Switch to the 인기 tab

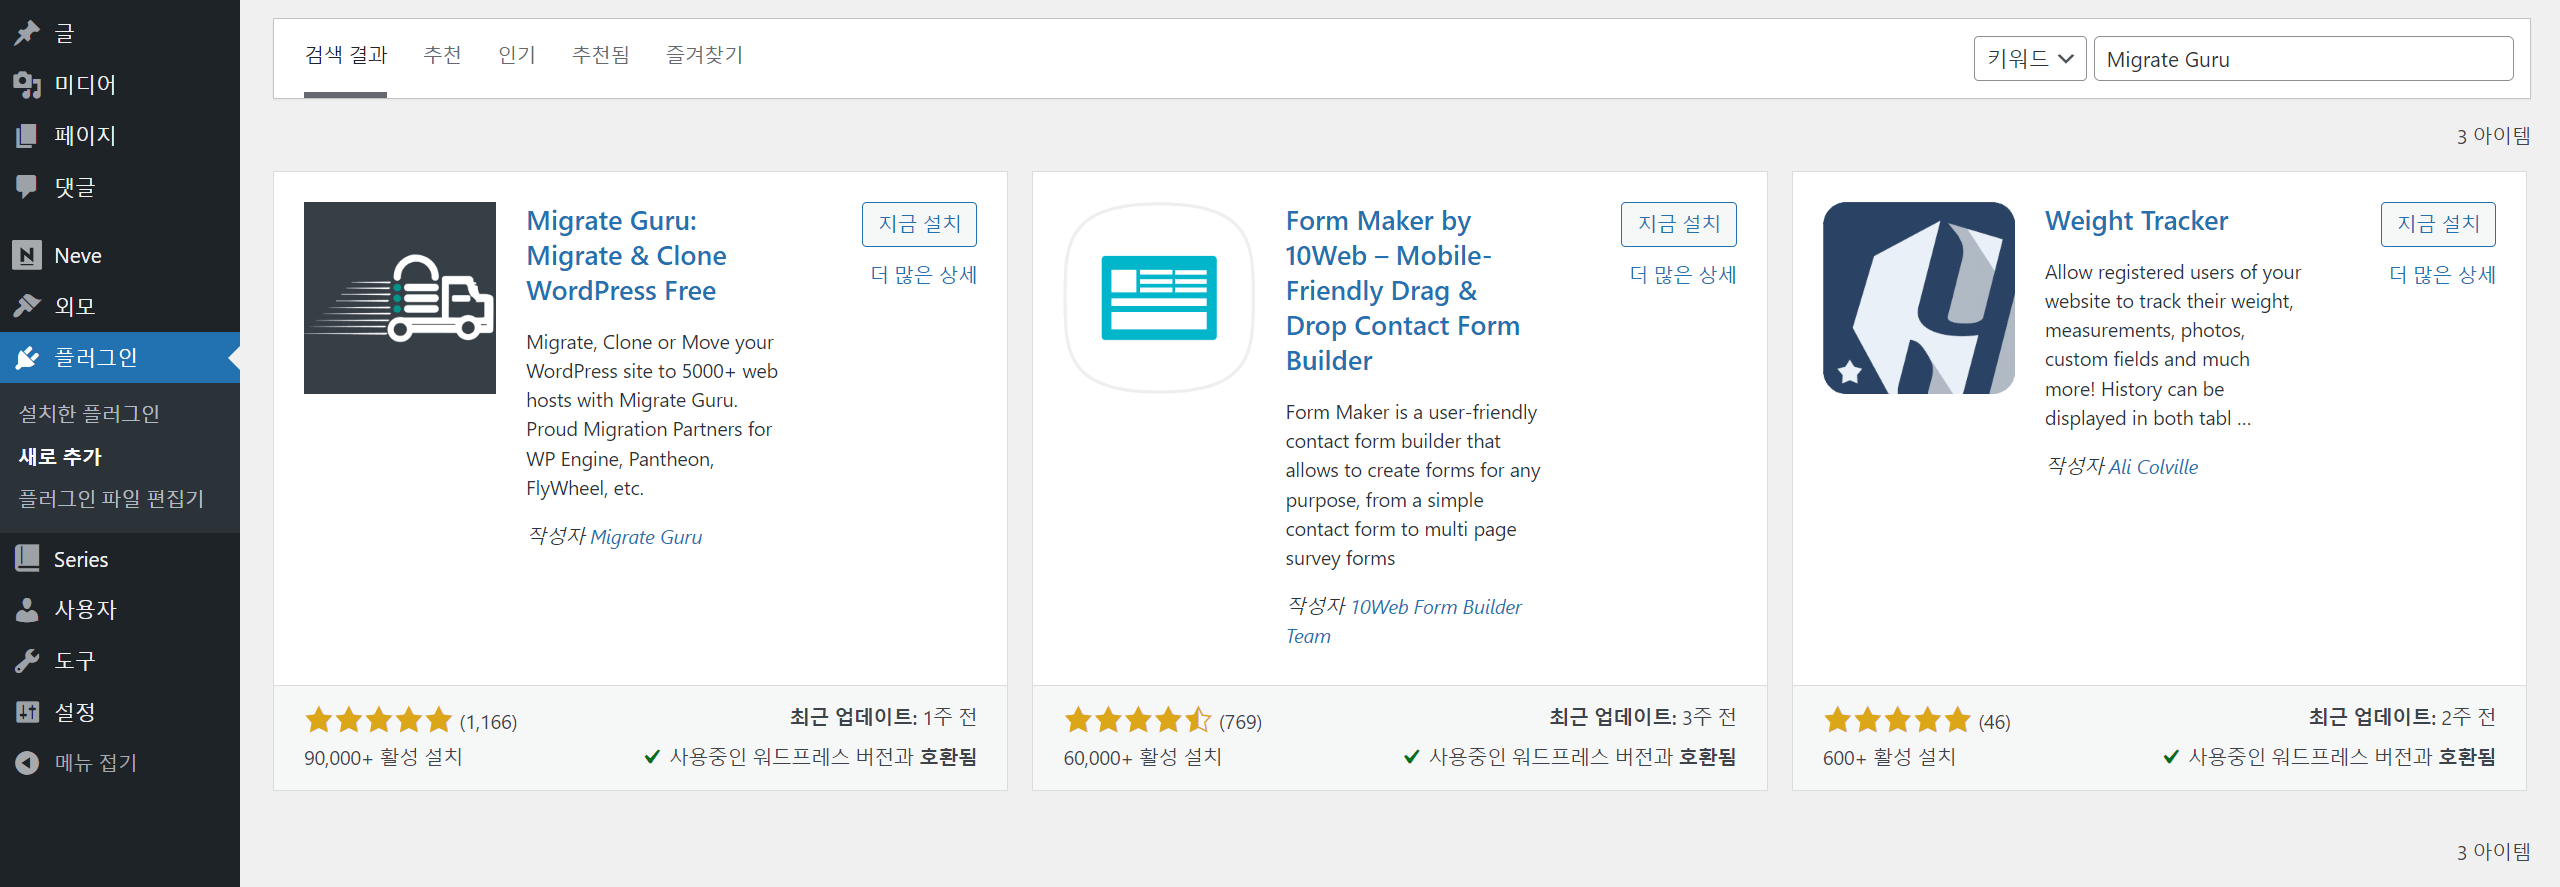tap(516, 55)
